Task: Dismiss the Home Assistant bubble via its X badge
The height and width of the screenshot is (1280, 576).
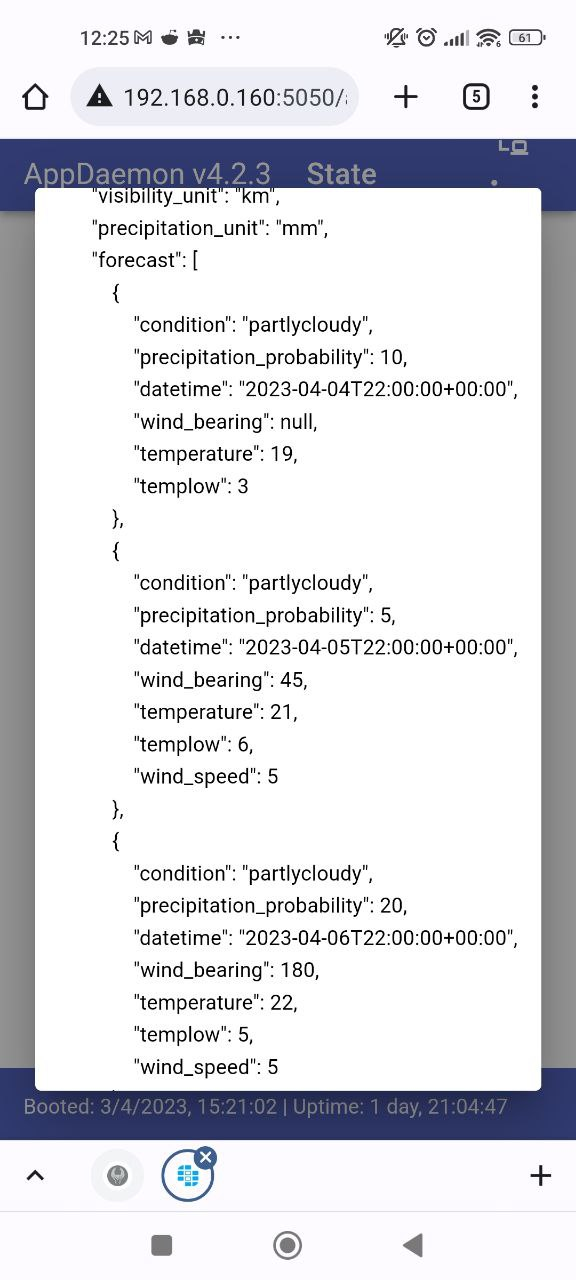Action: [x=205, y=1156]
